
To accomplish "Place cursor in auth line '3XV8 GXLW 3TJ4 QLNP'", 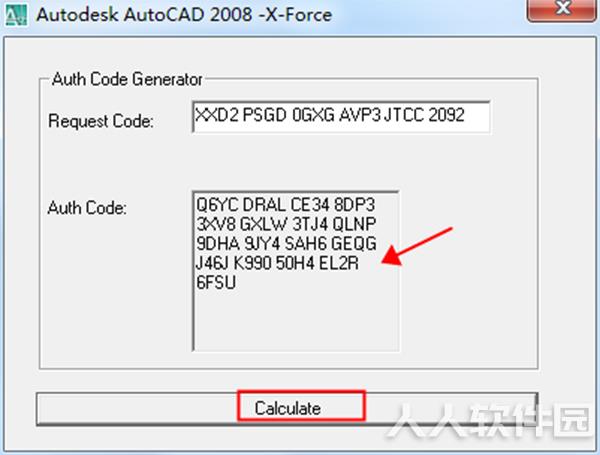I will [286, 224].
